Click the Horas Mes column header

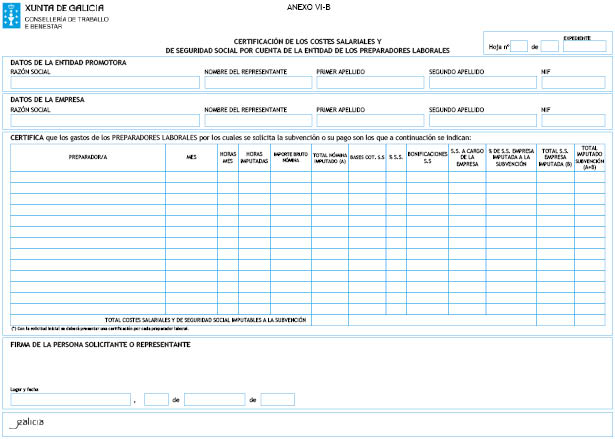tap(228, 158)
